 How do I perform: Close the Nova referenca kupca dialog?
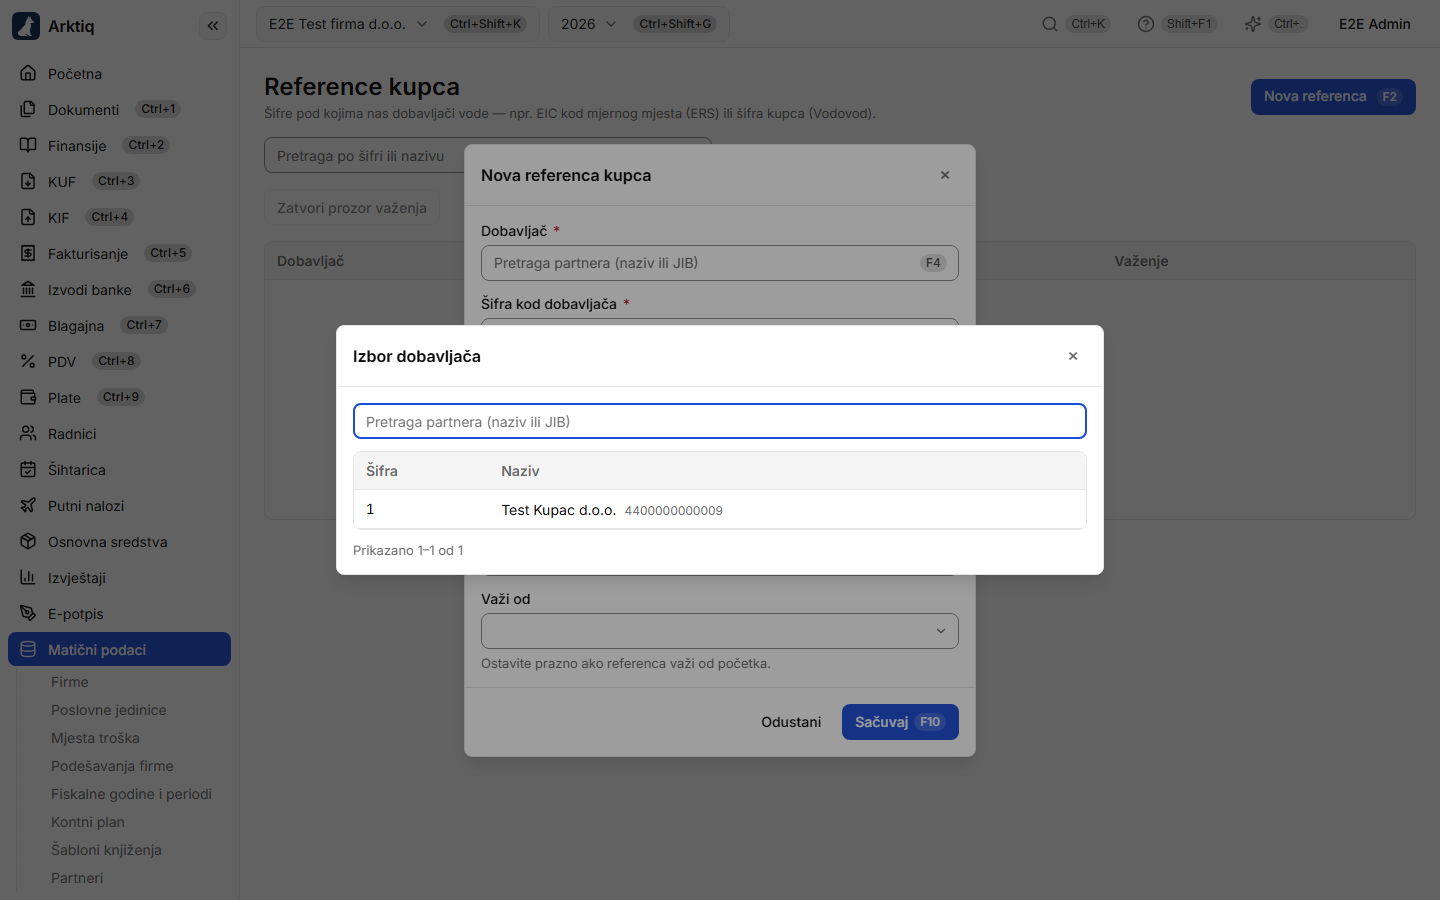click(945, 175)
